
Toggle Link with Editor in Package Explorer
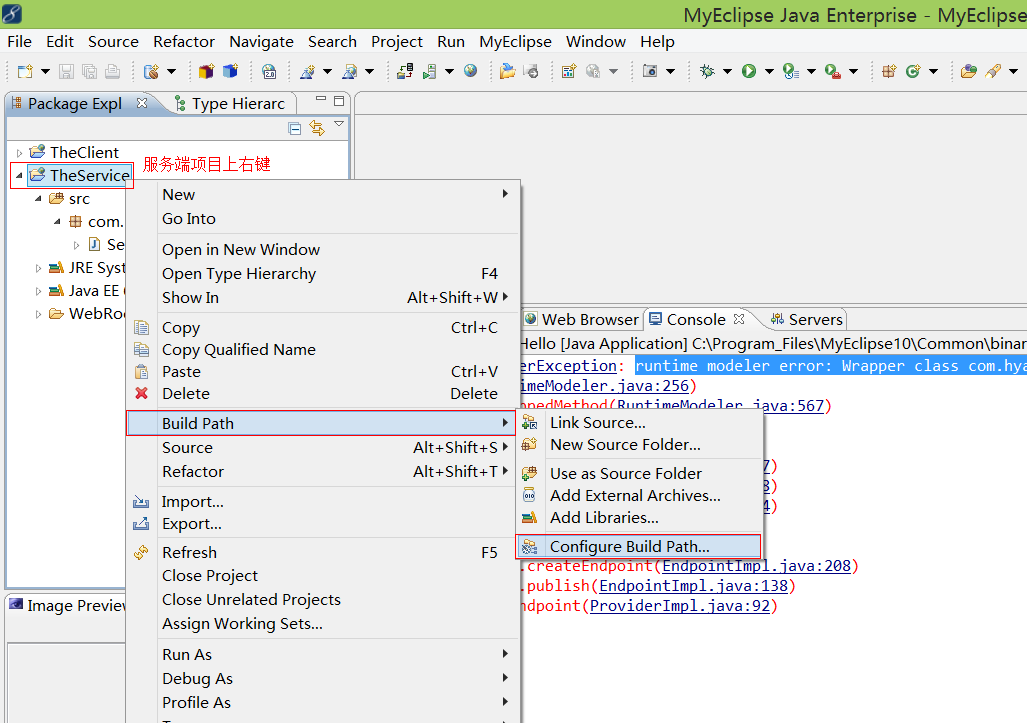coord(317,128)
